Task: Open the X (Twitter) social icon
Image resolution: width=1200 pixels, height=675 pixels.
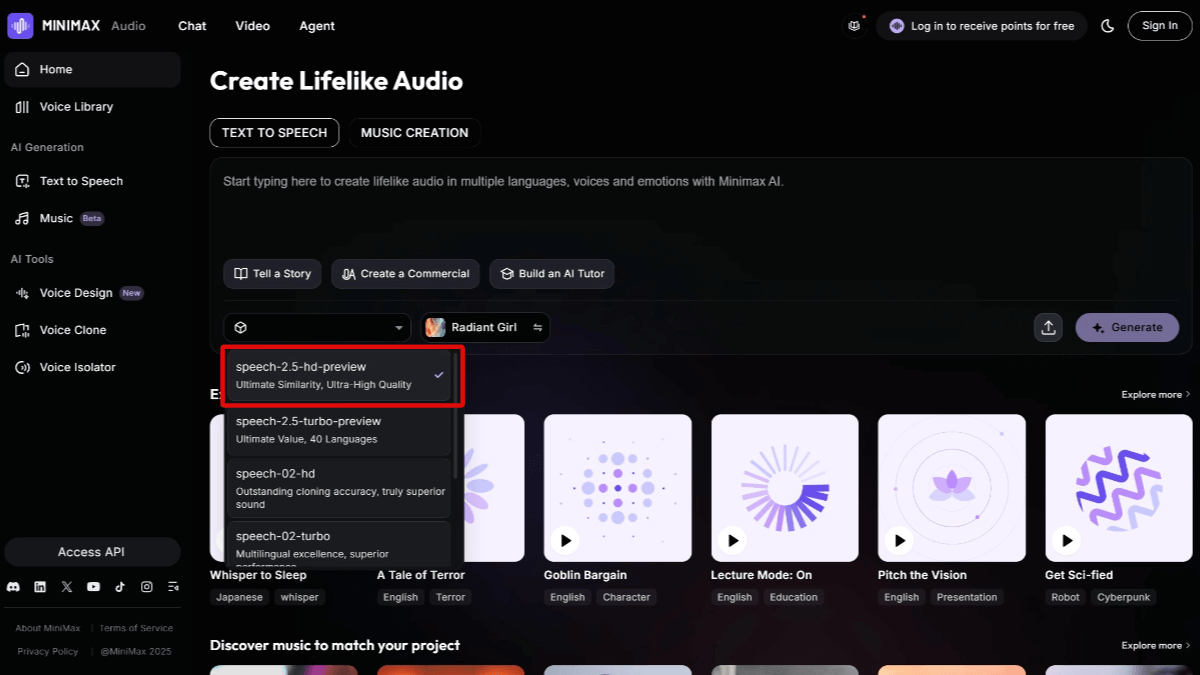Action: (67, 587)
